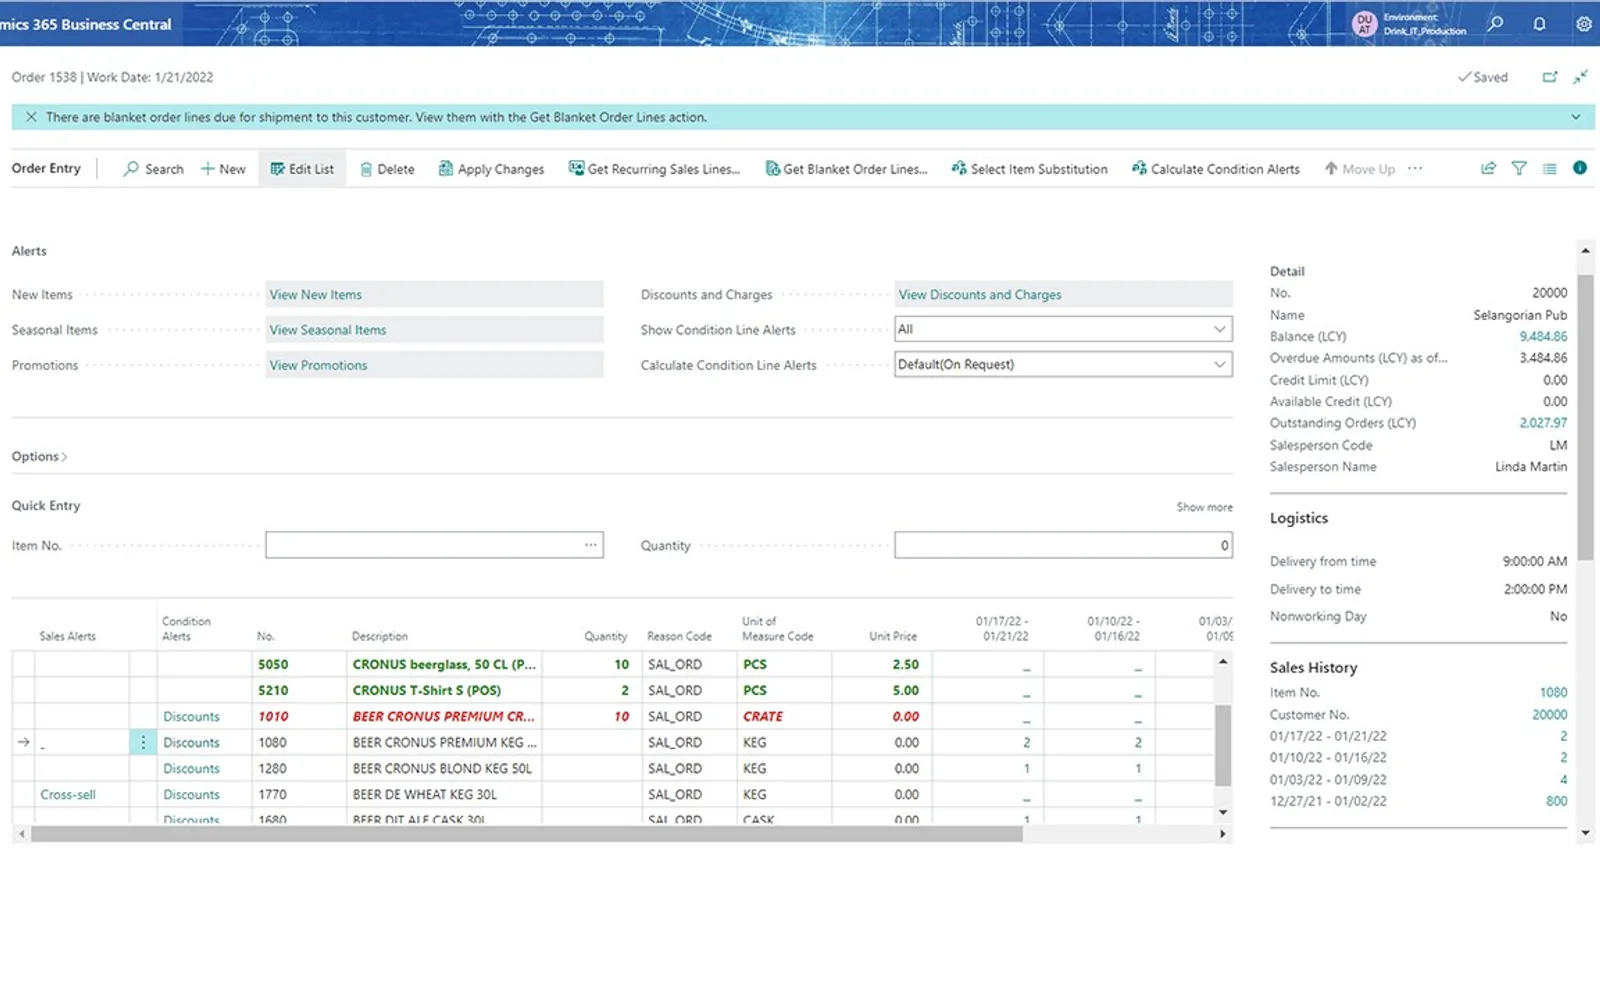Click the Item No. lookup field

pyautogui.click(x=434, y=545)
